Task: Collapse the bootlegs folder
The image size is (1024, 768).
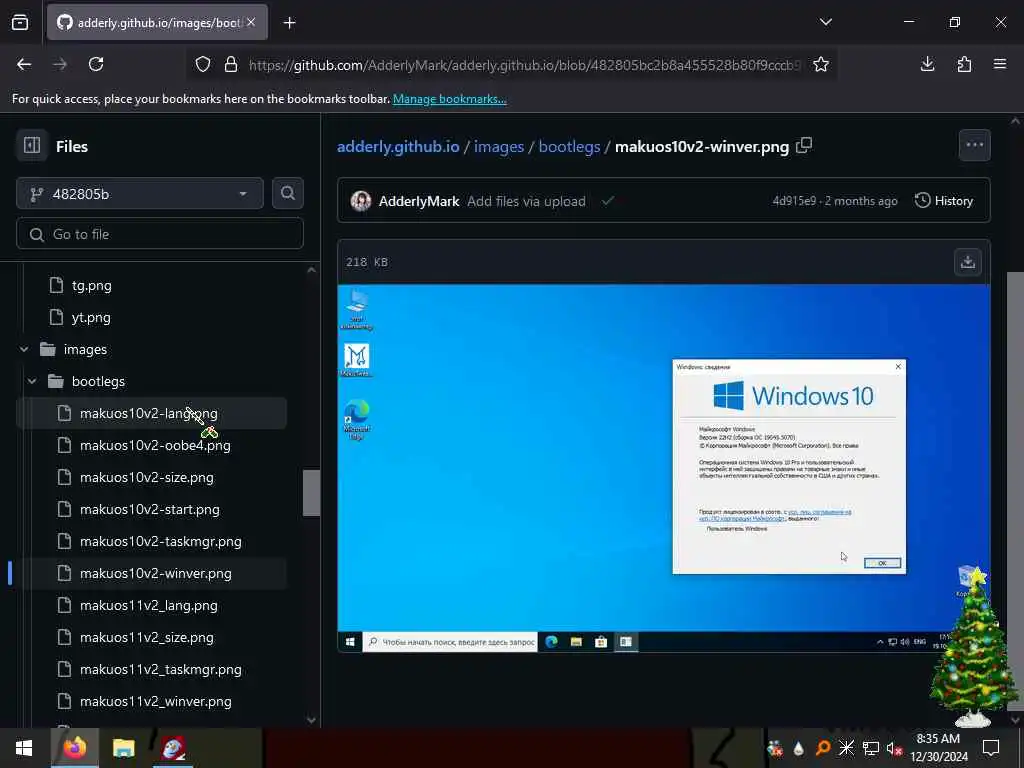Action: pyautogui.click(x=32, y=381)
